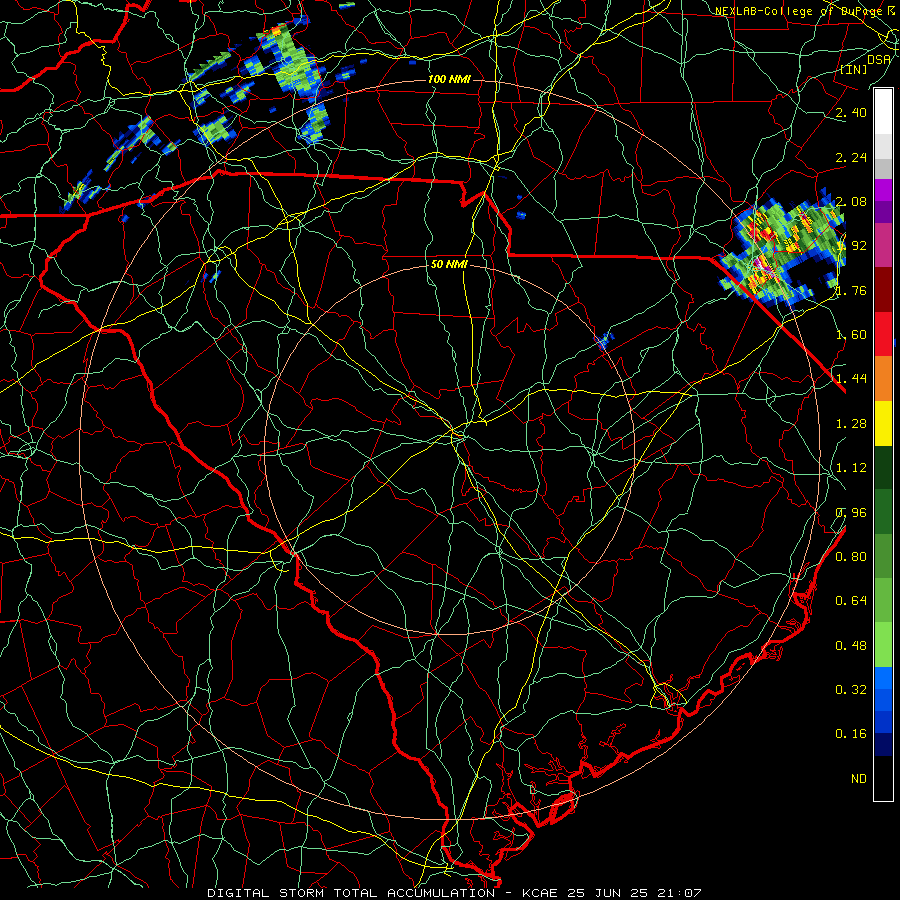Choose the pink swatch near 1.92
The image size is (900, 900).
[883, 245]
